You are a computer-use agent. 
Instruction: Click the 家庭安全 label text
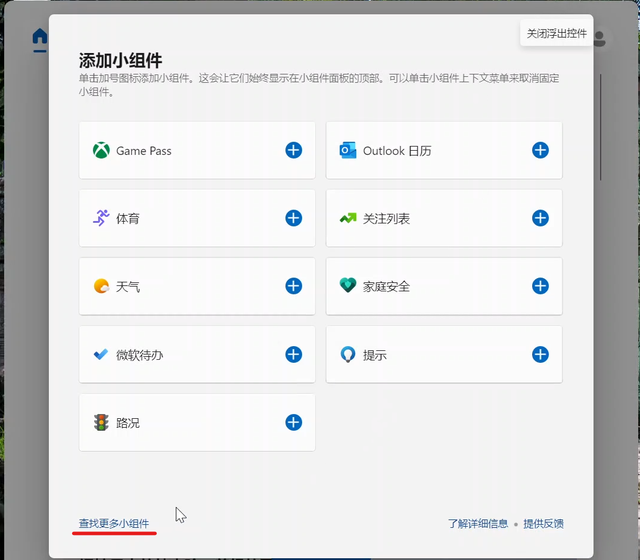[x=386, y=287]
